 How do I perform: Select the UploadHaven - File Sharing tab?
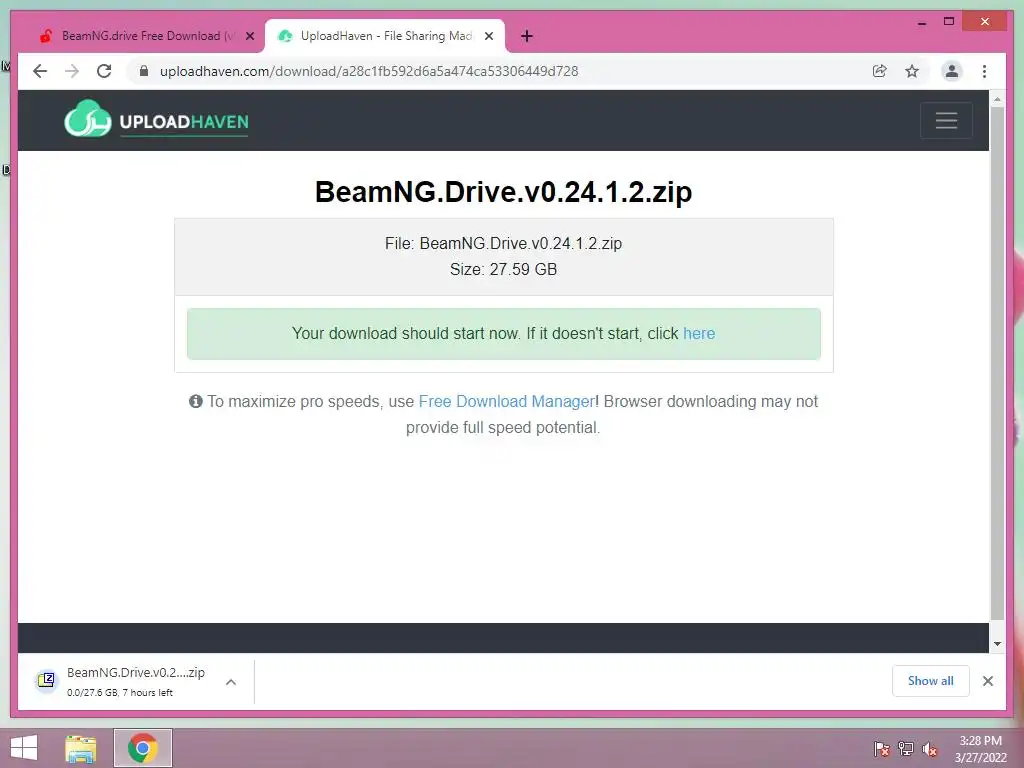[x=385, y=37]
